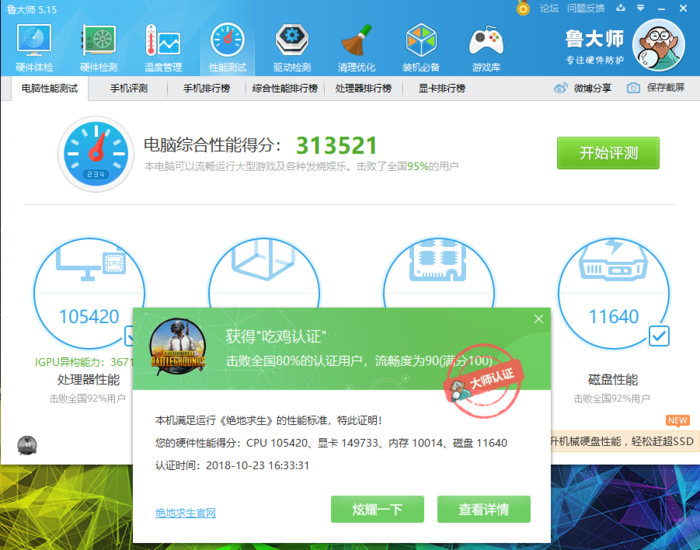Open 温度管理 temperature management icon
The width and height of the screenshot is (700, 550).
coord(163,48)
